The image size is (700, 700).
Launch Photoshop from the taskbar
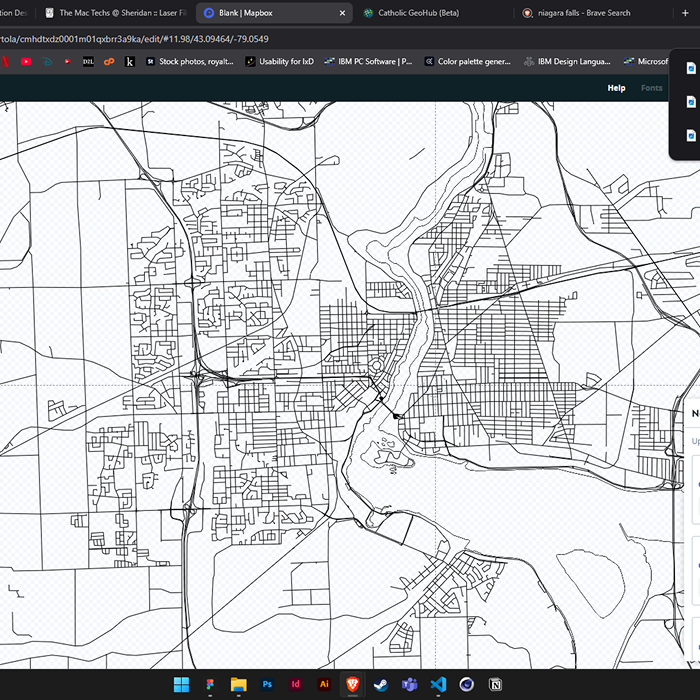click(x=267, y=685)
